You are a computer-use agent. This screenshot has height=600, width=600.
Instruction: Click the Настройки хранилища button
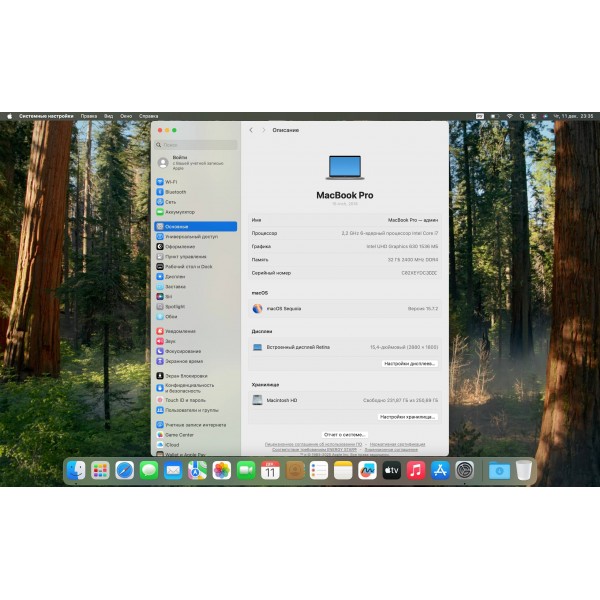click(x=408, y=416)
